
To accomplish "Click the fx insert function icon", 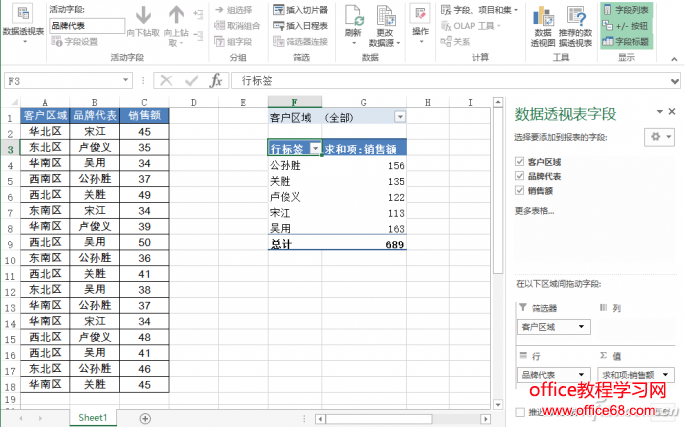I will (216, 81).
